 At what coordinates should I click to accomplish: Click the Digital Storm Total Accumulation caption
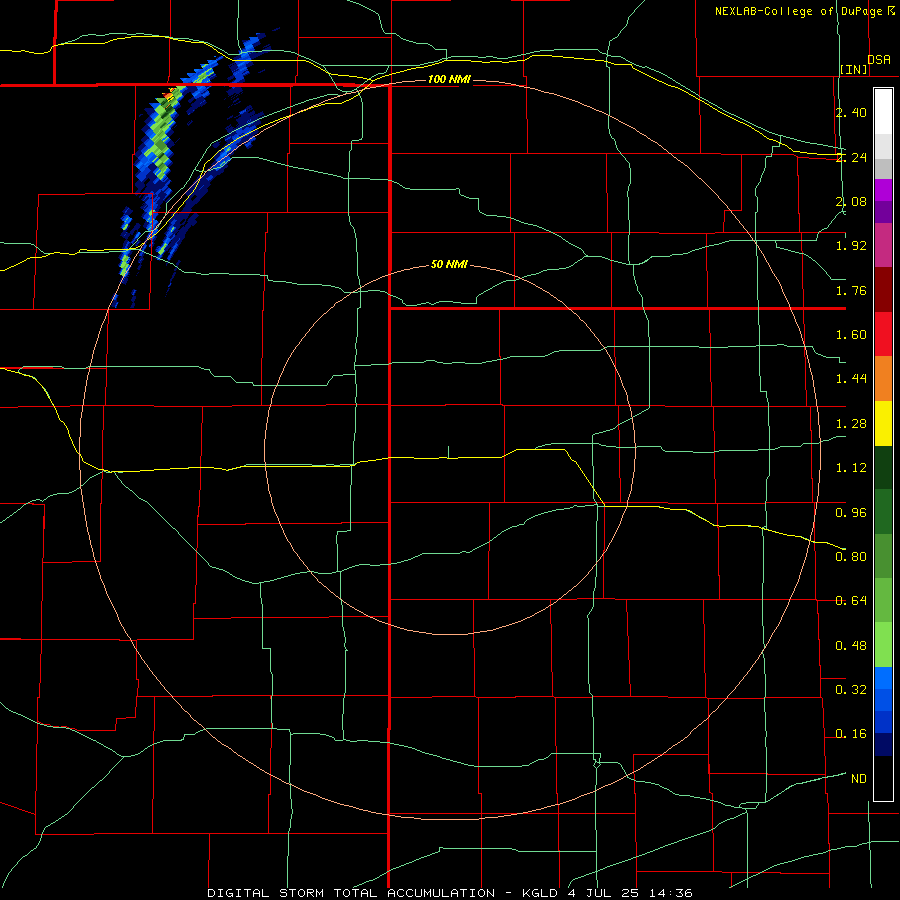click(449, 893)
